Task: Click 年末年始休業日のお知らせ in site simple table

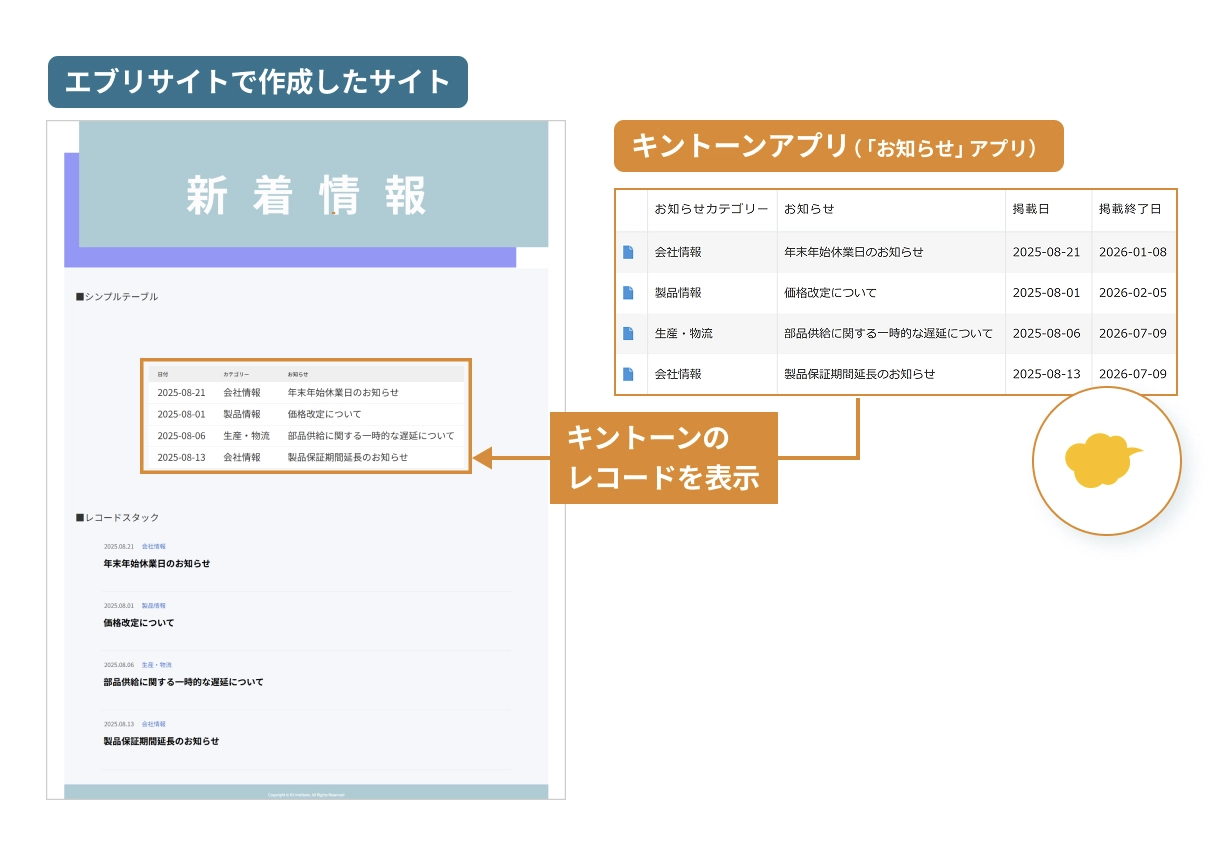Action: click(343, 393)
